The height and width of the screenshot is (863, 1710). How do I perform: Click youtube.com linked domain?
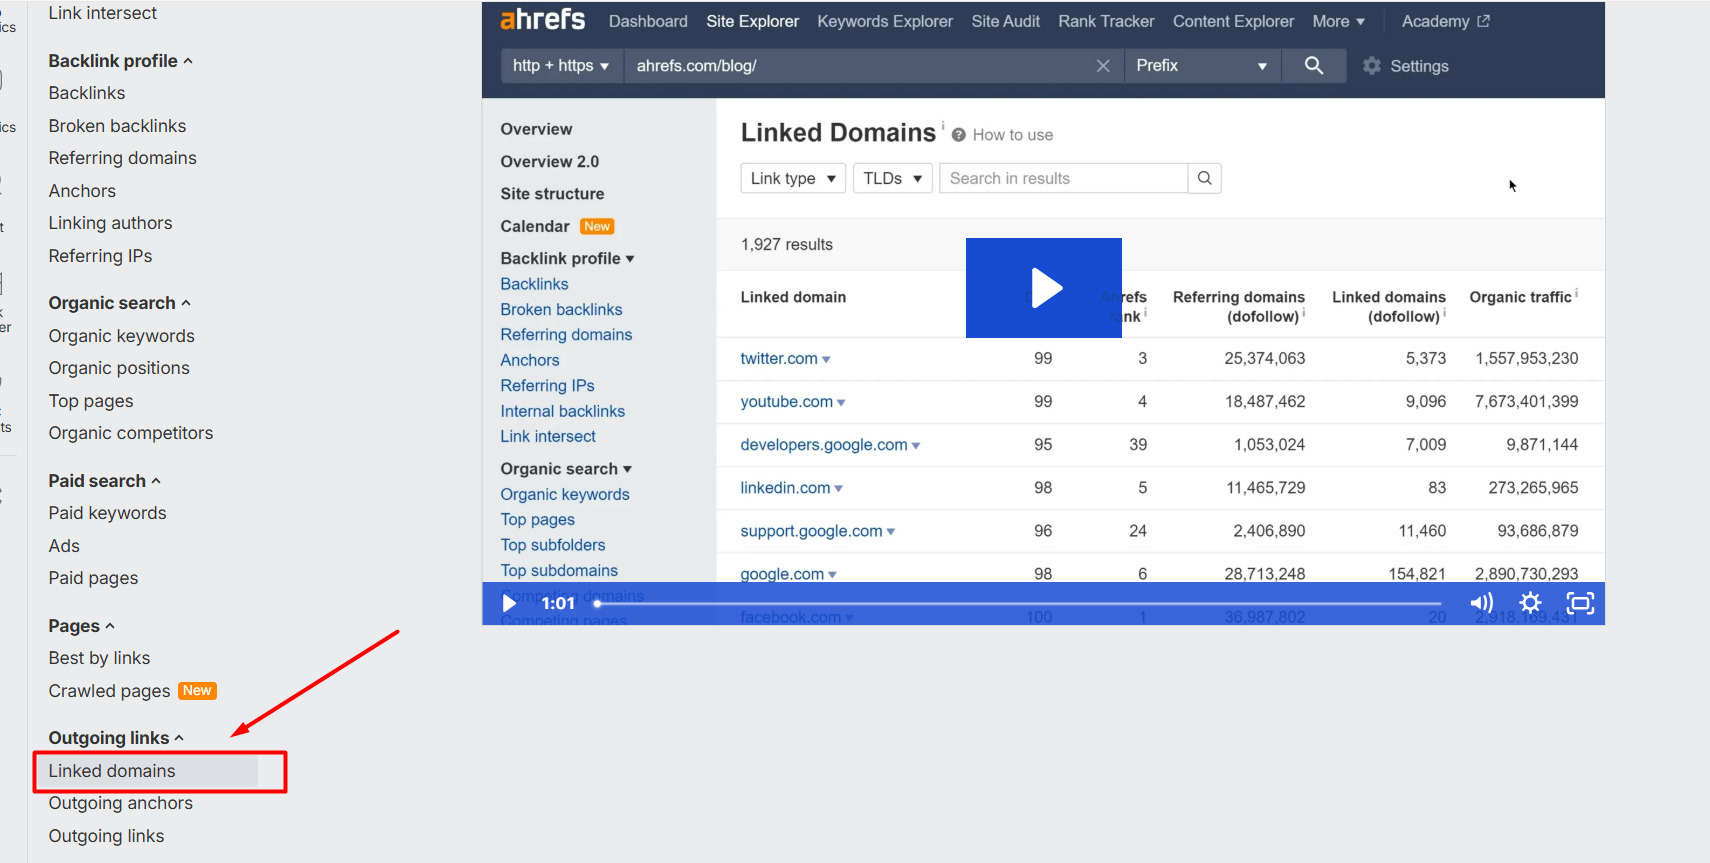(786, 401)
